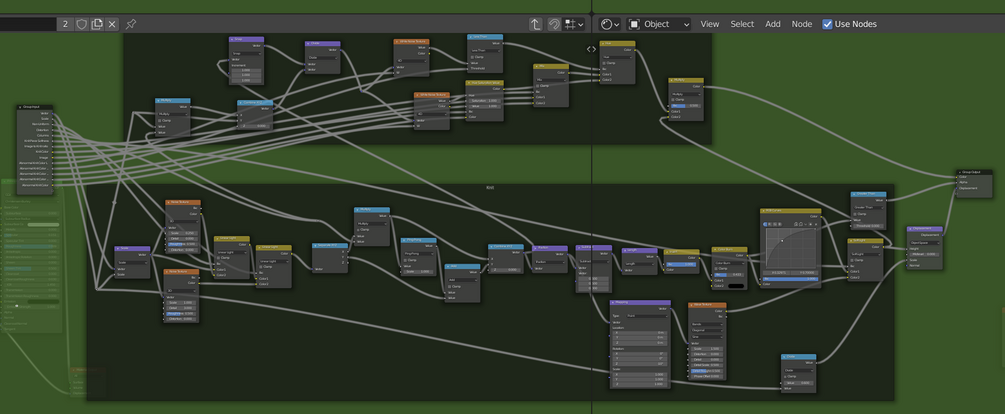This screenshot has height=414, width=1005.
Task: Collapse the Snap node triangle
Action: pos(232,39)
